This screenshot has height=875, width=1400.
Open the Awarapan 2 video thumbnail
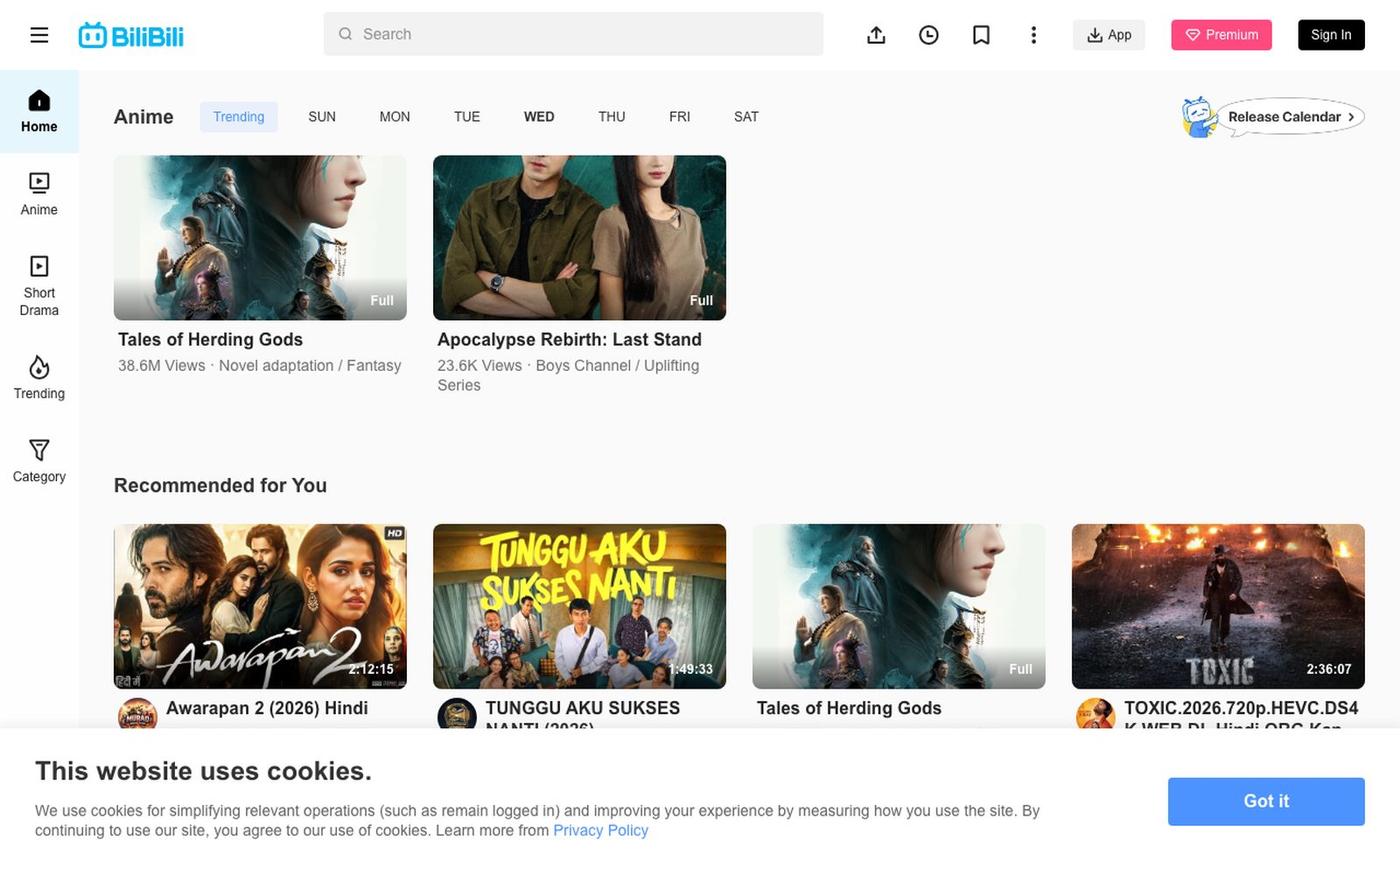pos(260,607)
